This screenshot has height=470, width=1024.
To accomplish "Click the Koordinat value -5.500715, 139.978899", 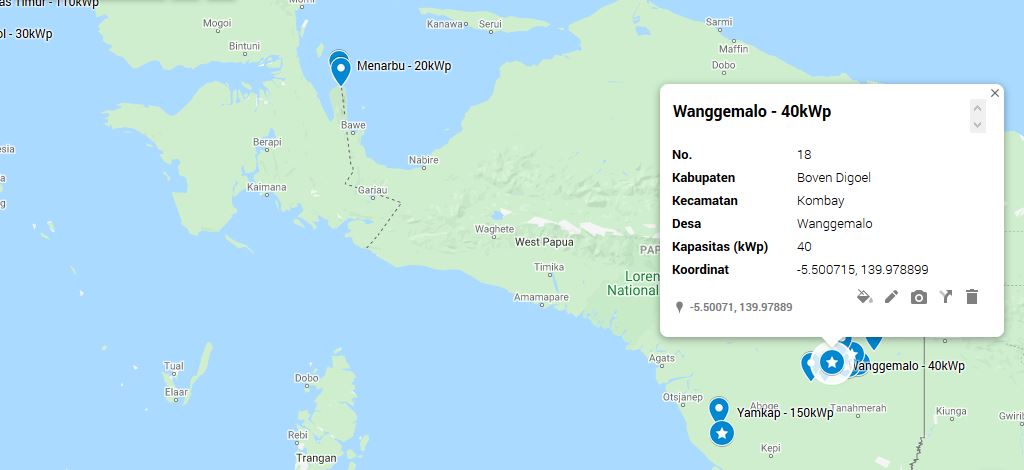I will point(863,270).
